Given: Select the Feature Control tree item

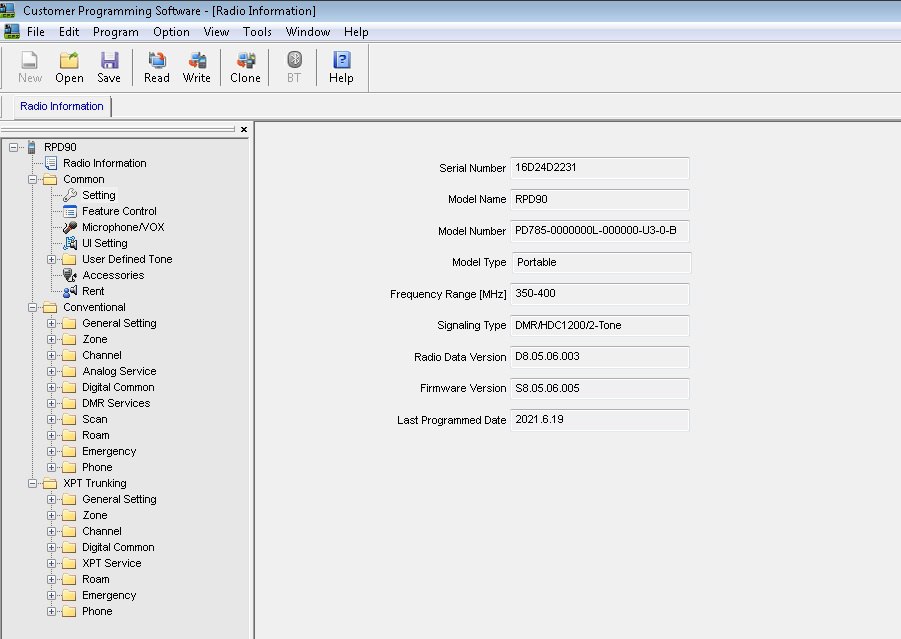Looking at the screenshot, I should (x=119, y=211).
